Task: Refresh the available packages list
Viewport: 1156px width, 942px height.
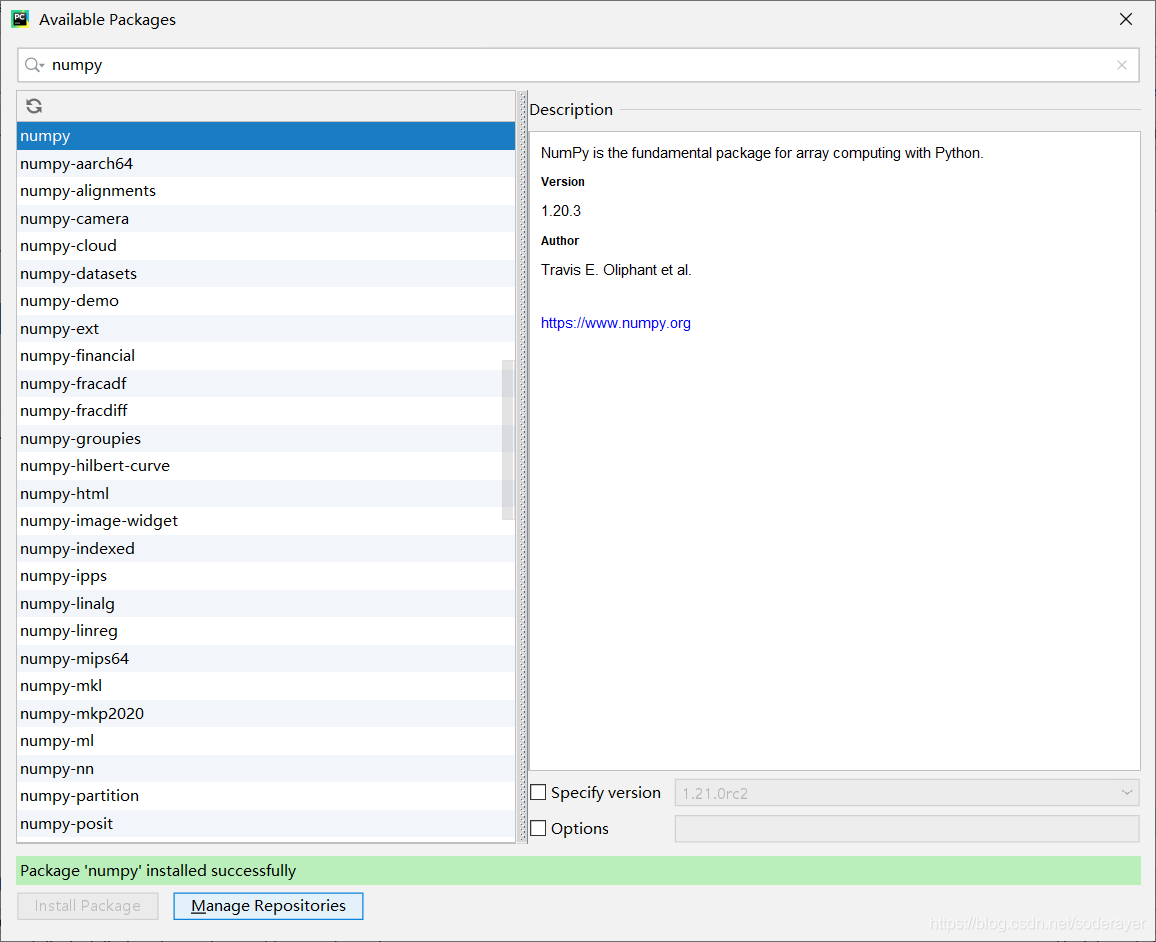Action: click(34, 106)
